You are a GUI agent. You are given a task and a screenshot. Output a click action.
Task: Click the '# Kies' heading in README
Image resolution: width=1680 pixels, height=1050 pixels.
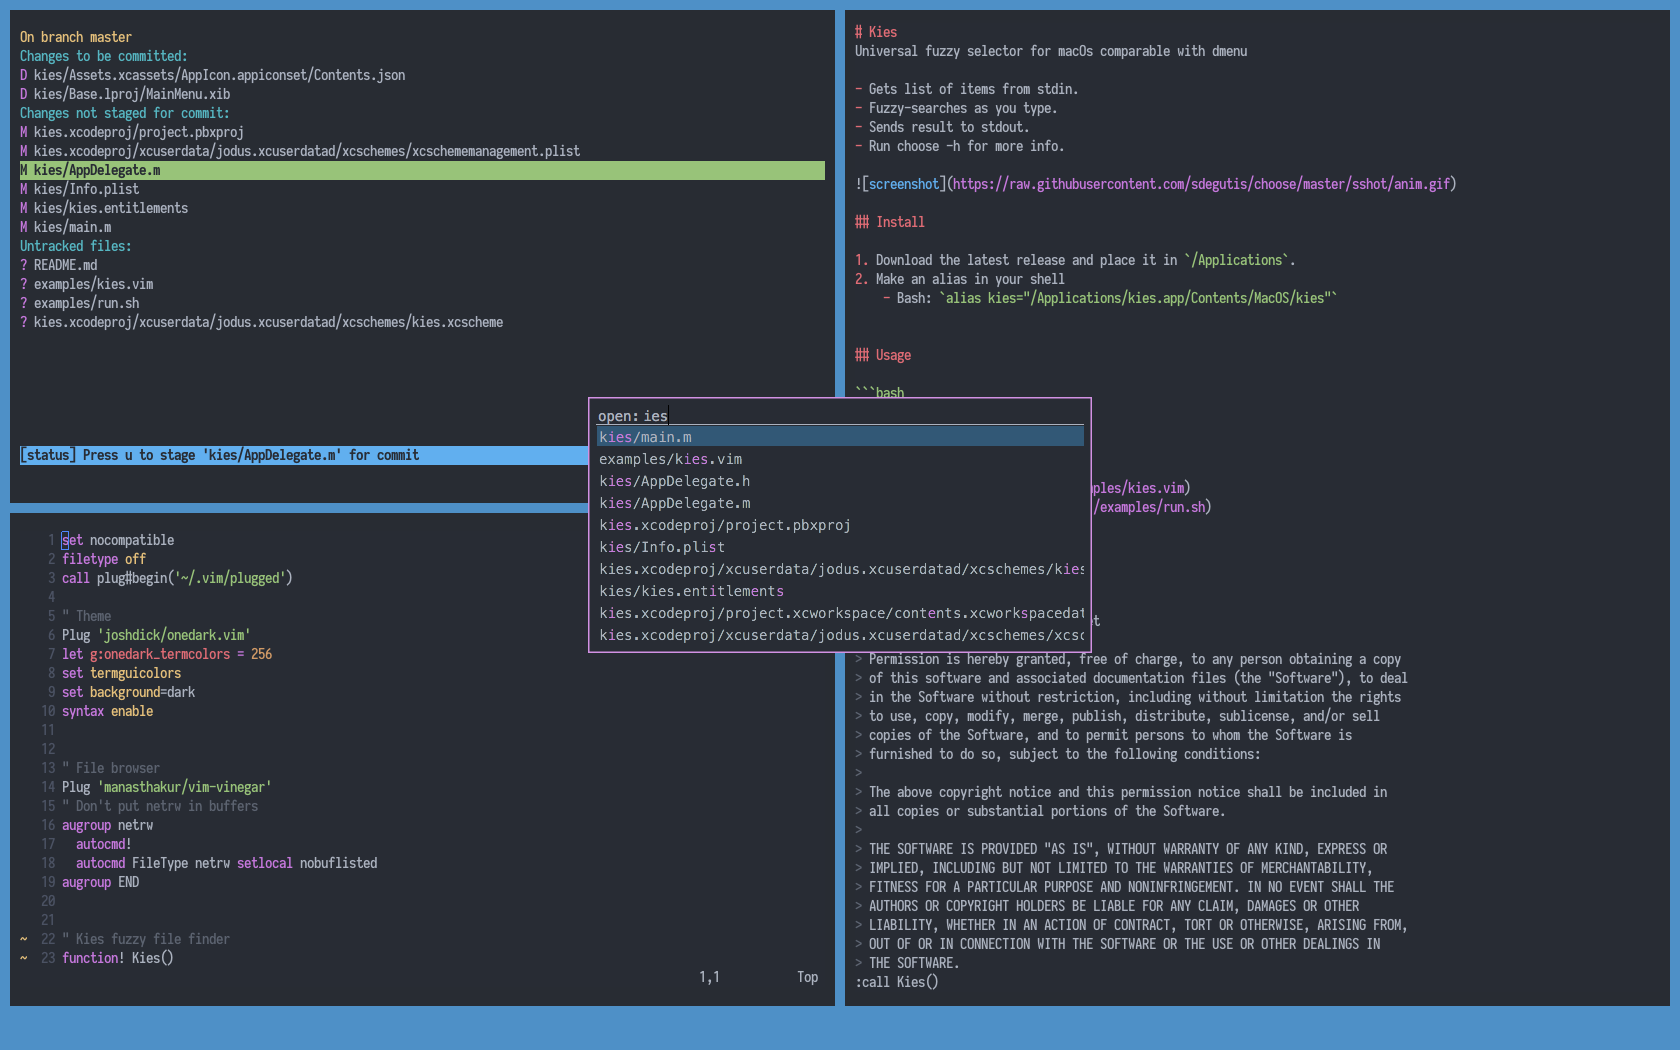(876, 32)
